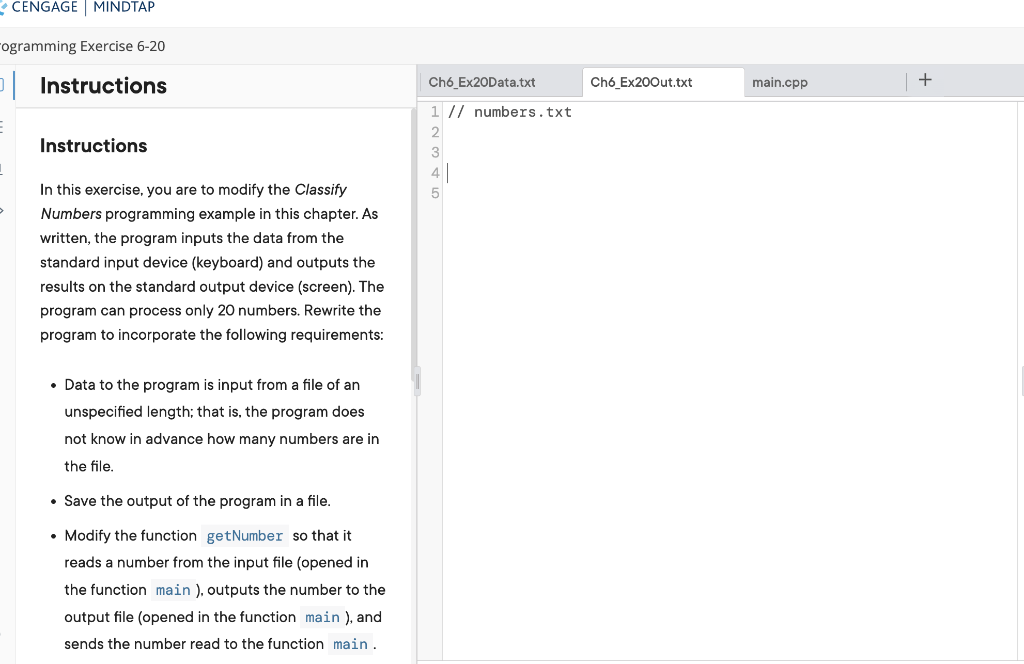Open the Ch6_Ex20Data.txt tab

coord(482,82)
